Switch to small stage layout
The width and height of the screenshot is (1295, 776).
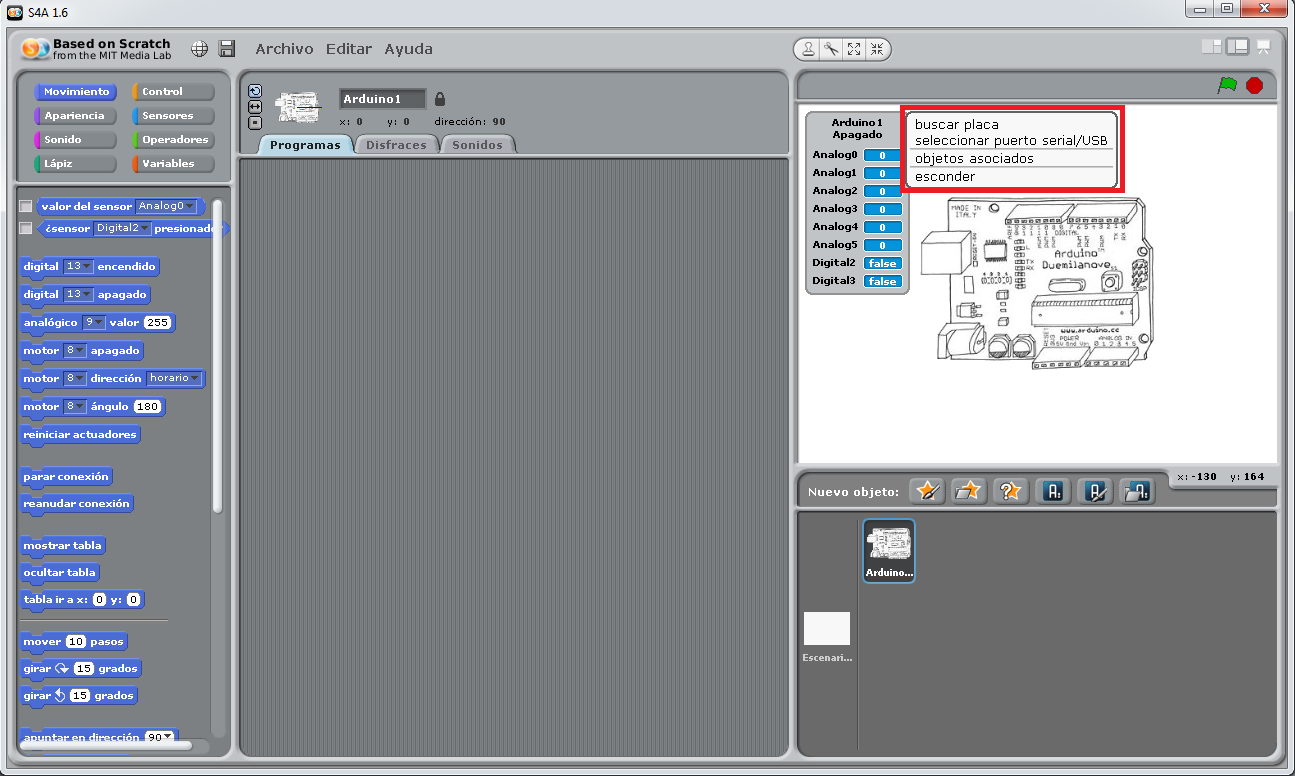point(1212,46)
